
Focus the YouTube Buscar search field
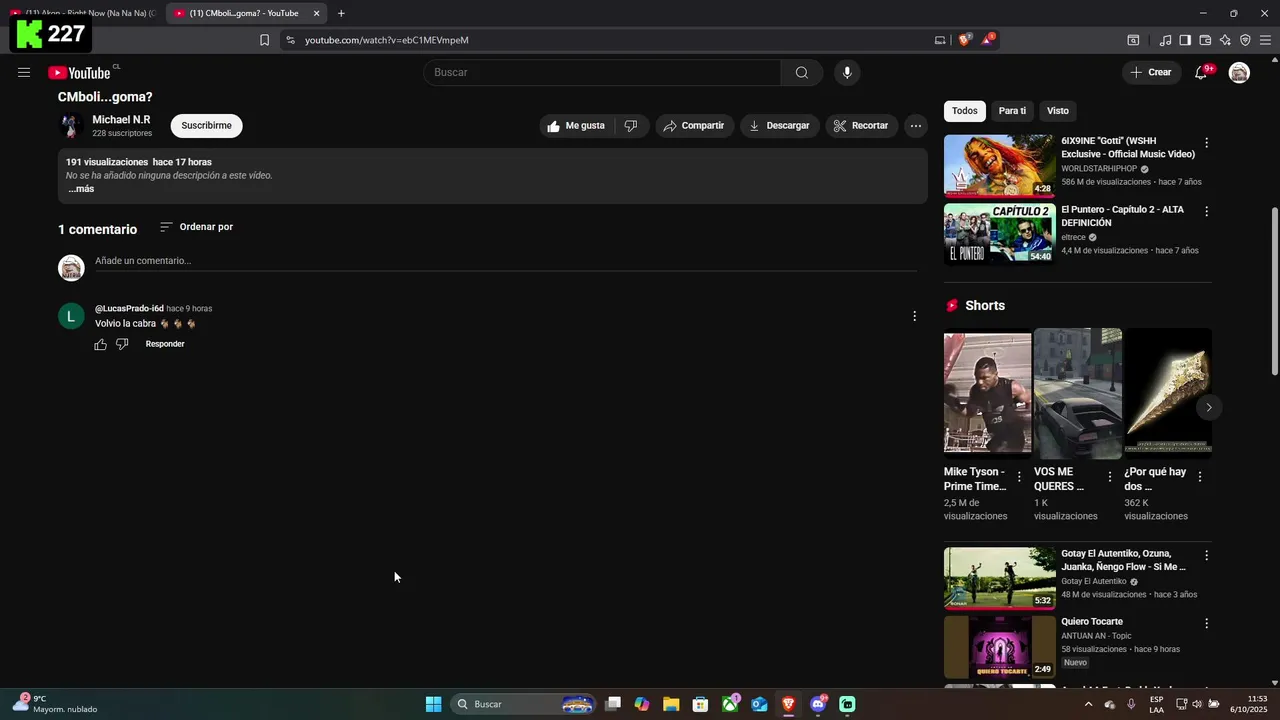point(603,72)
